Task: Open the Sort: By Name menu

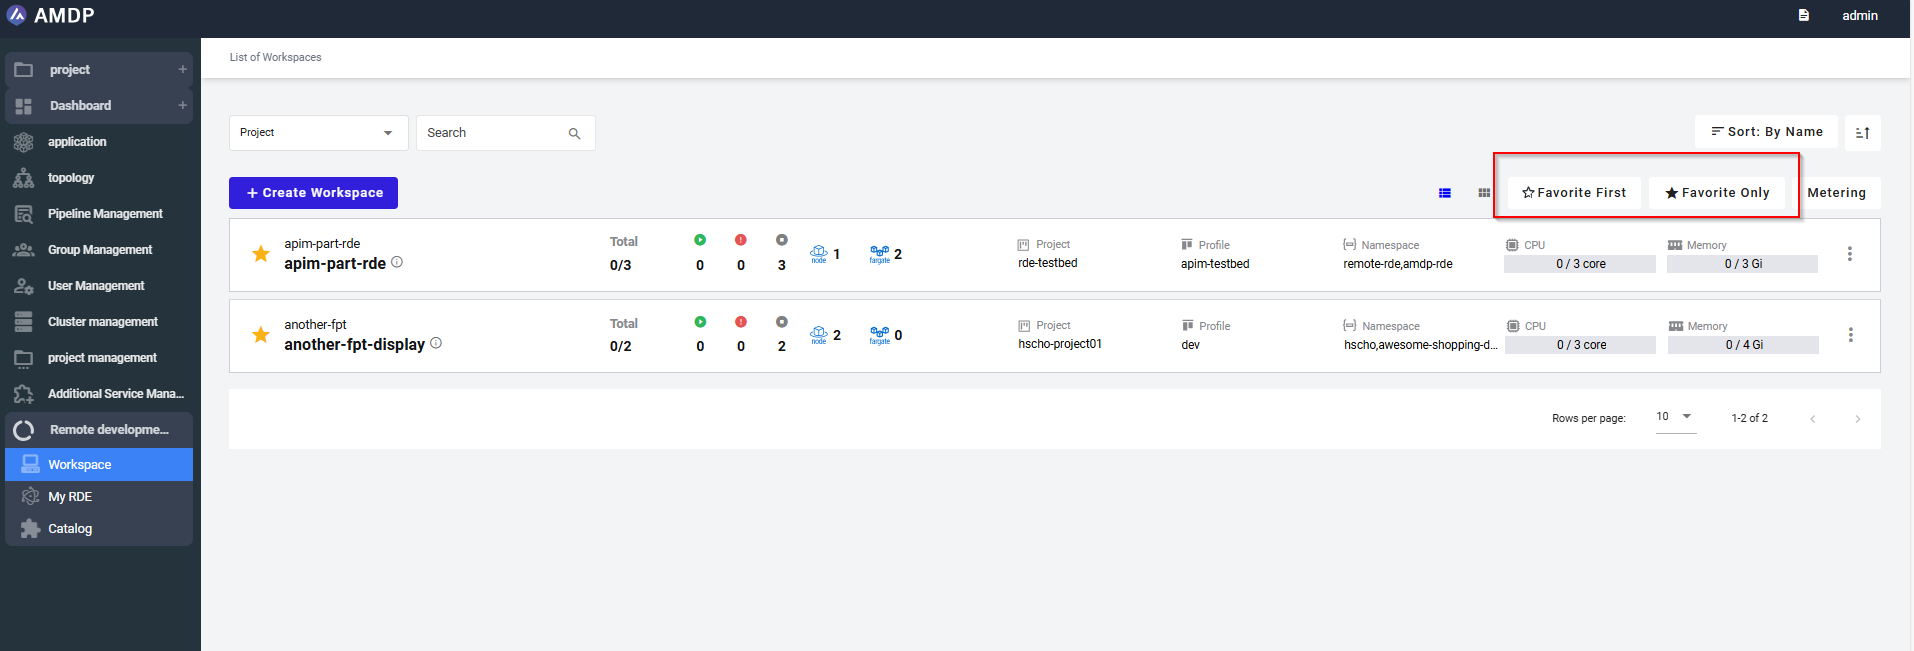Action: 1767,132
